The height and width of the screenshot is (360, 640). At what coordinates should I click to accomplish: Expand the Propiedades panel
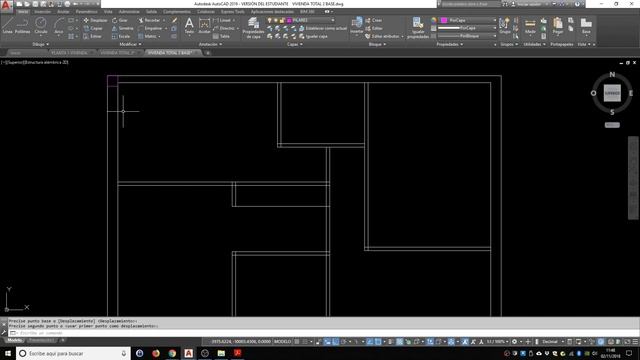point(450,44)
